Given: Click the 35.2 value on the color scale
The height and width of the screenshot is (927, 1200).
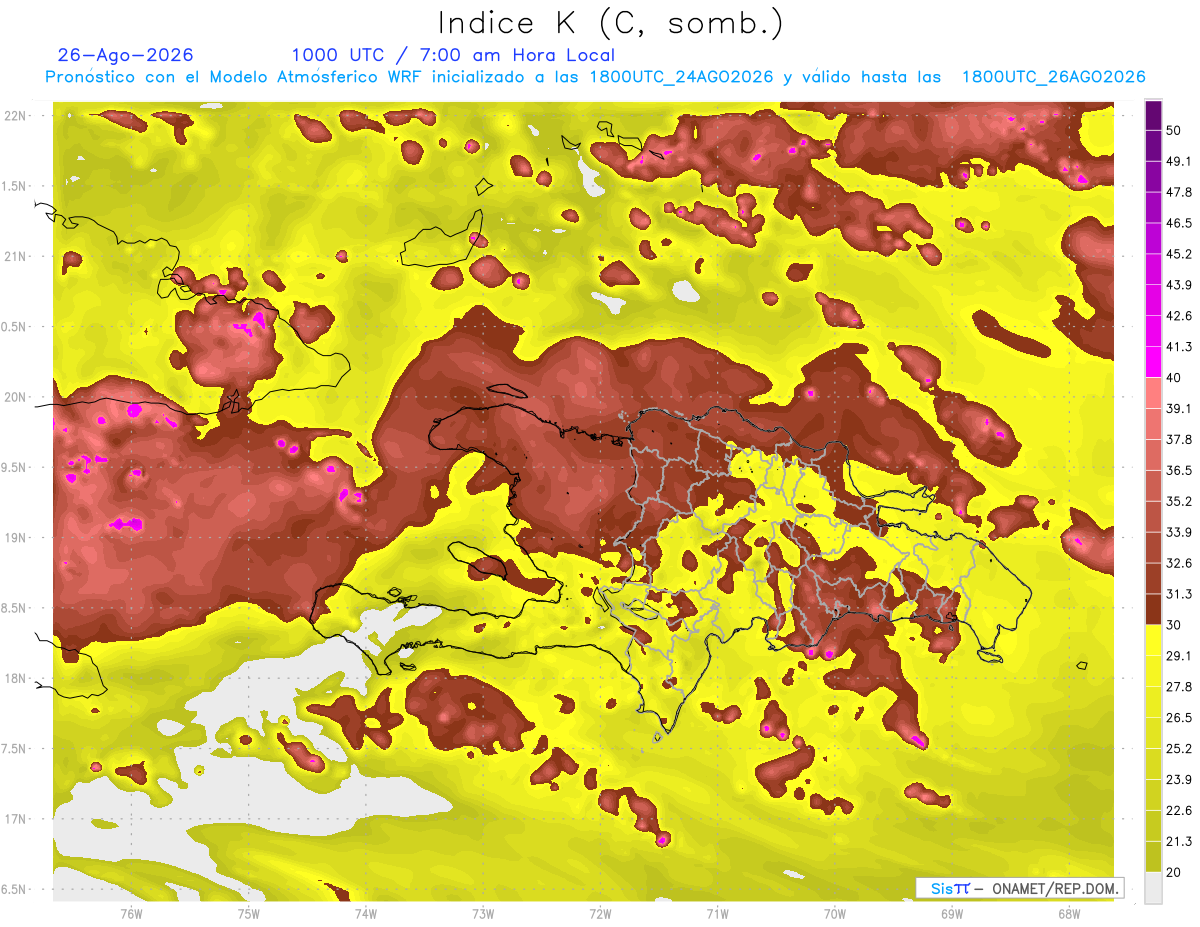Looking at the screenshot, I should coord(1178,502).
